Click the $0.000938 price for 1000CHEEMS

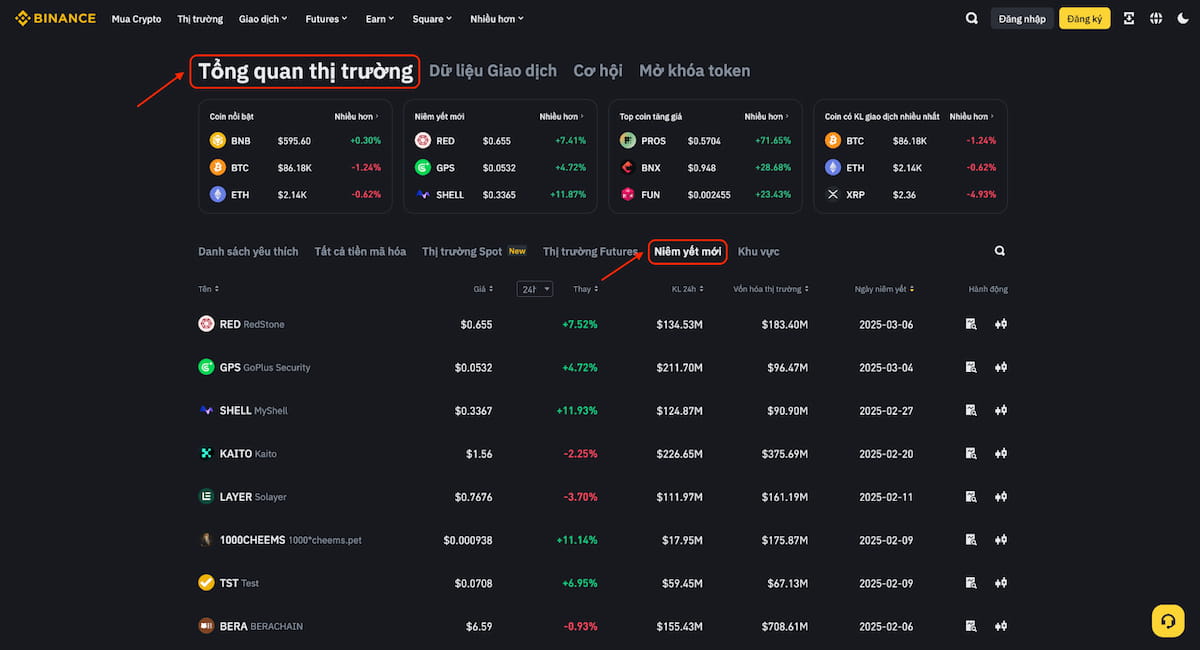click(x=468, y=540)
